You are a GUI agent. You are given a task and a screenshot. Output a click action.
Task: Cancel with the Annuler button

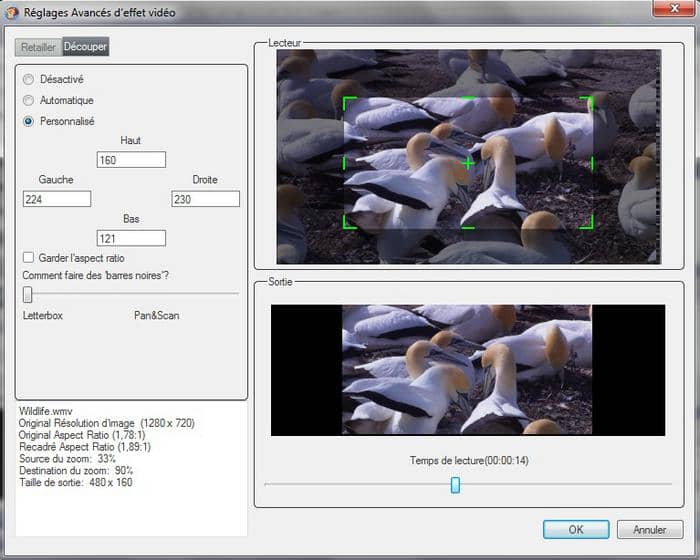click(650, 530)
